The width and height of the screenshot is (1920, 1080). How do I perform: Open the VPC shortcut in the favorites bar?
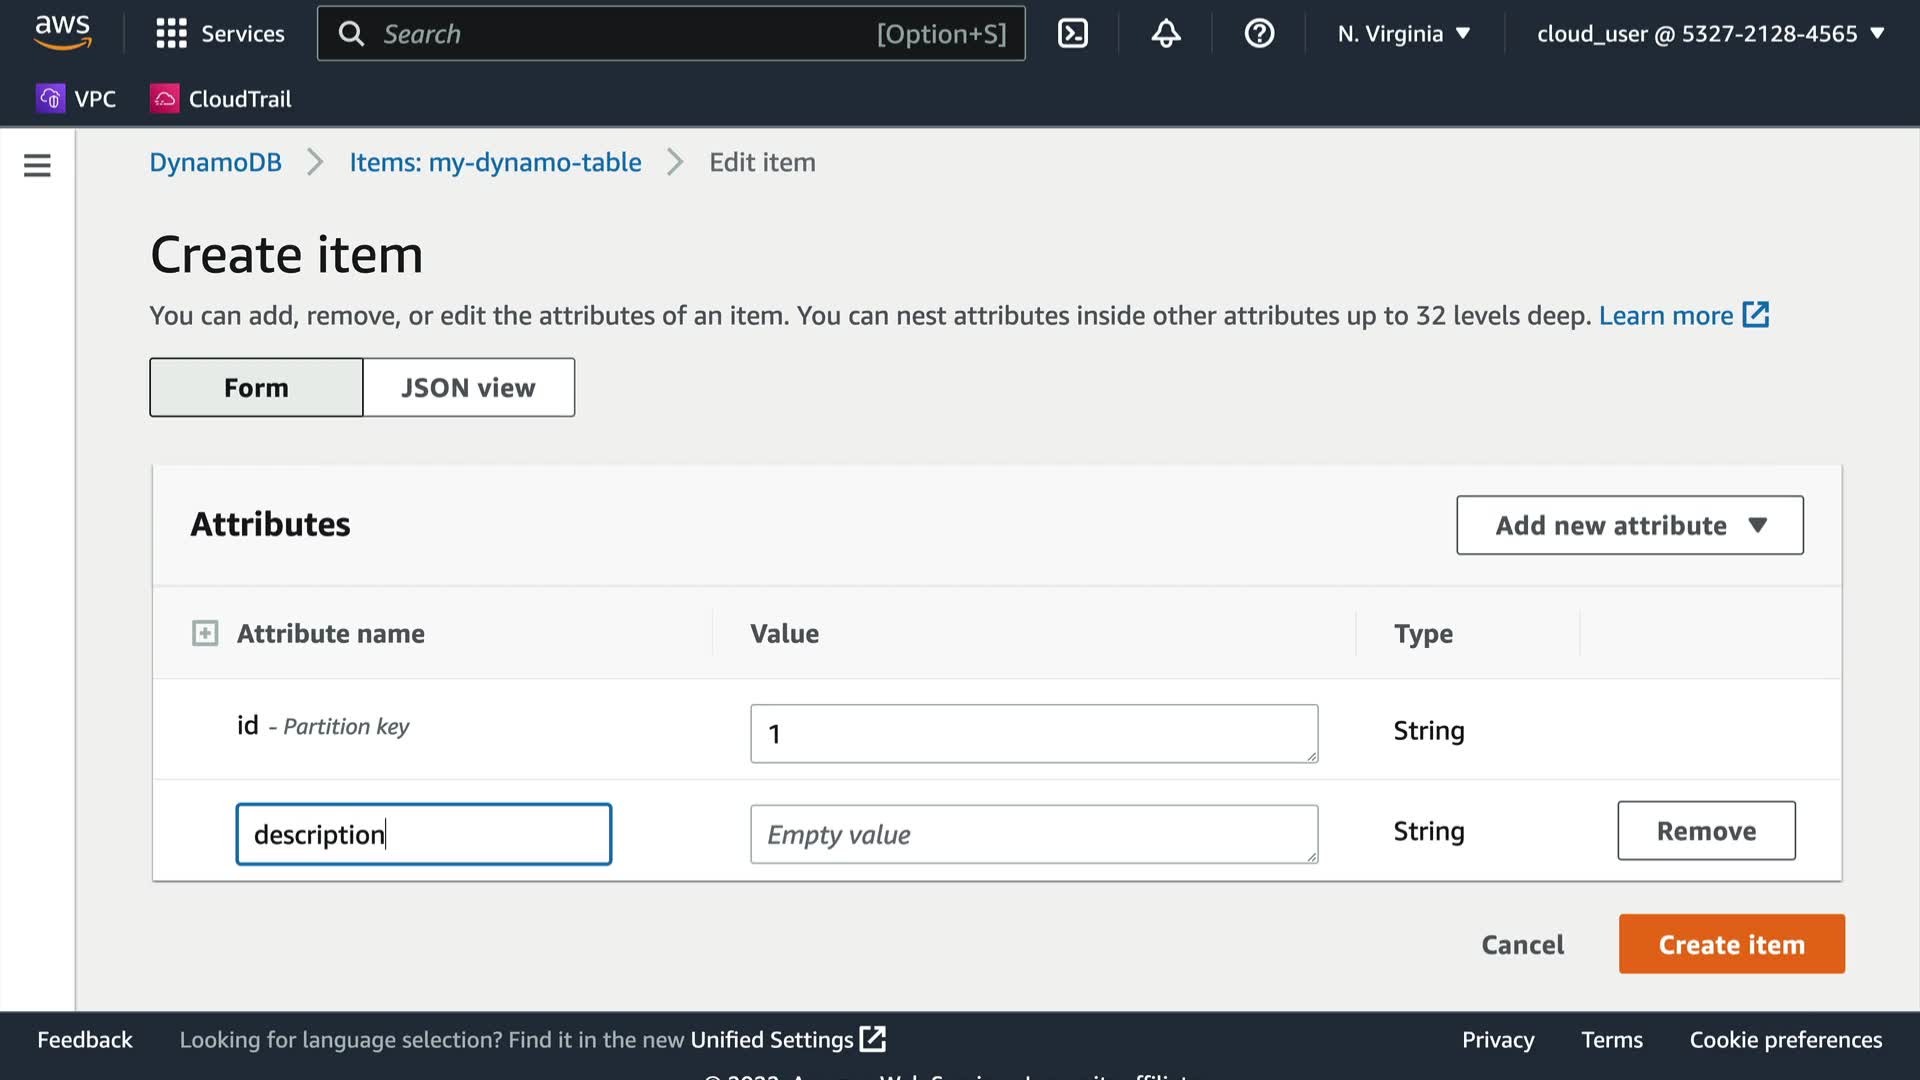click(77, 99)
